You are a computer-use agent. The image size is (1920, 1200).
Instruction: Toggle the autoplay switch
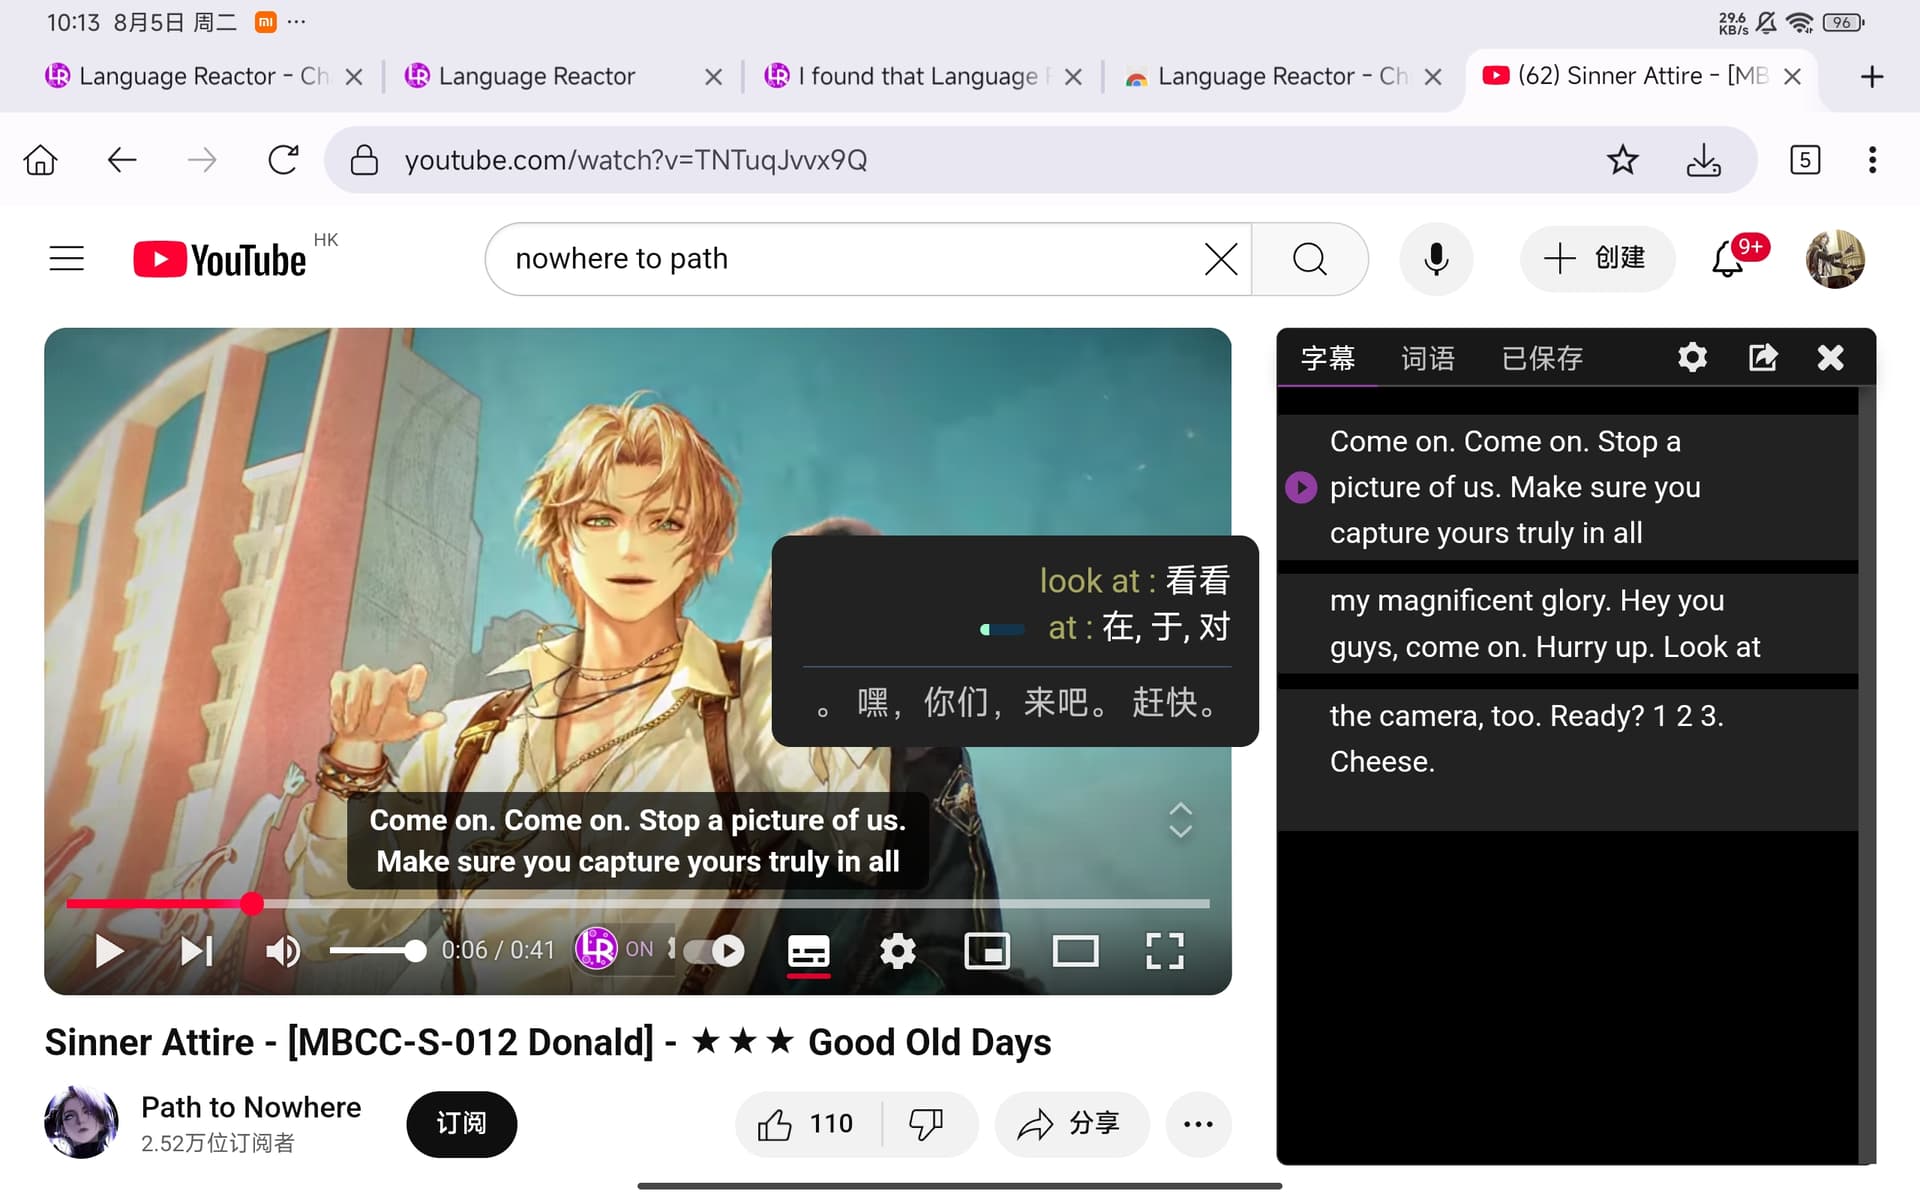click(714, 950)
